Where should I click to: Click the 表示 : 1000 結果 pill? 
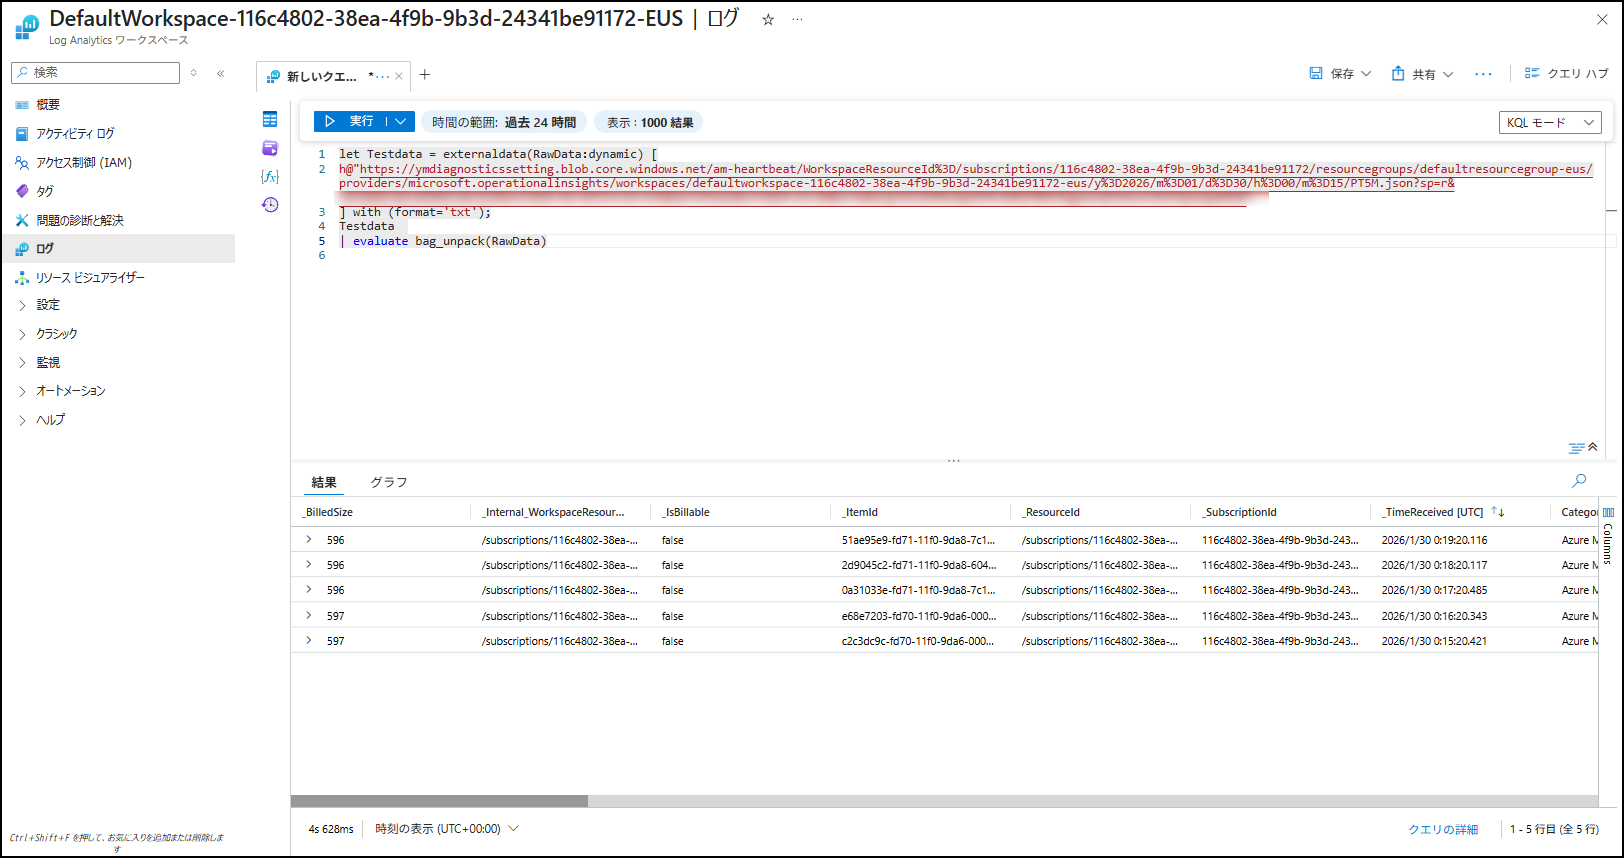point(650,122)
